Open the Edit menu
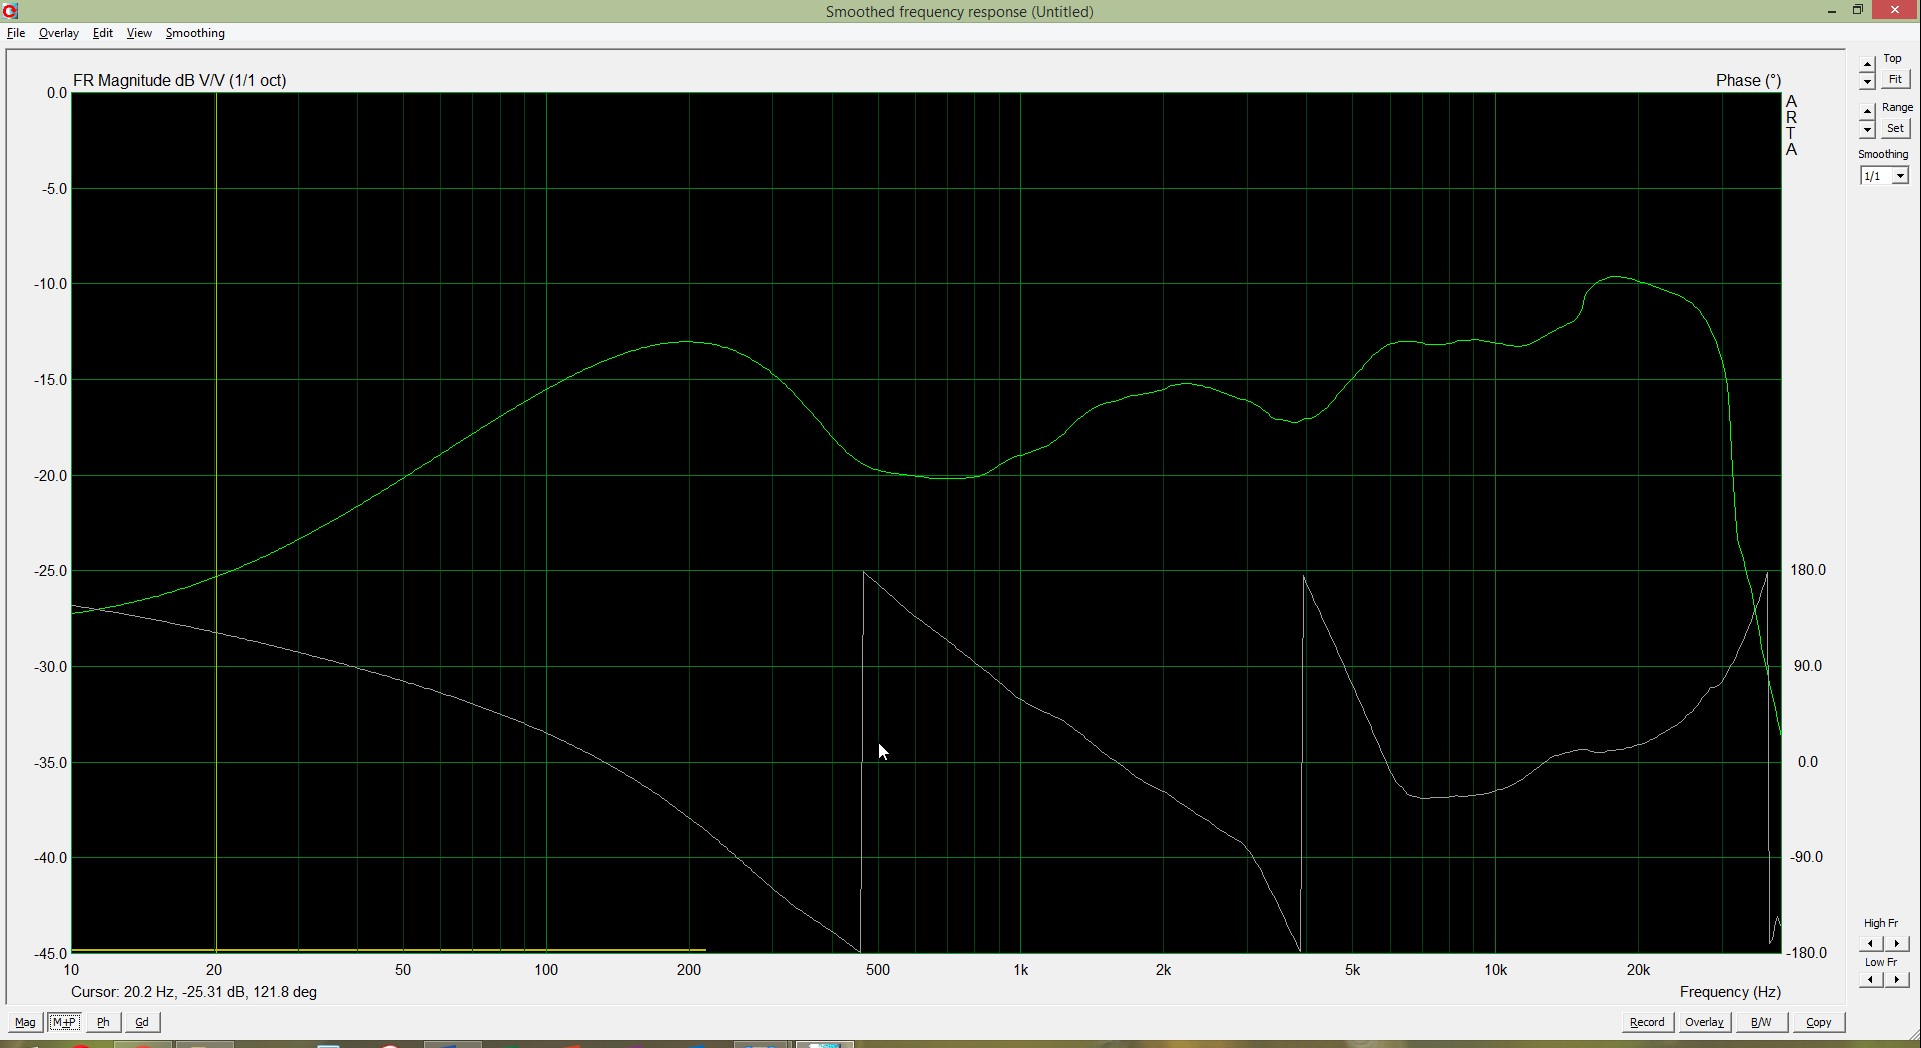 [103, 33]
